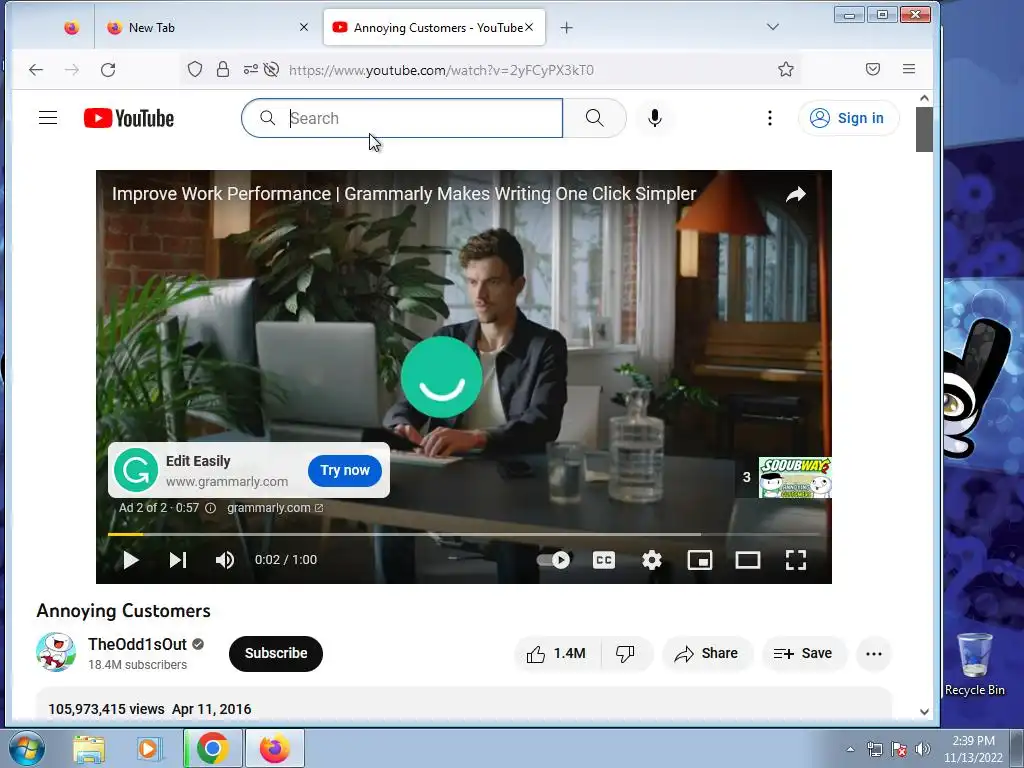Show hidden system tray icons
This screenshot has height=768, width=1024.
(x=850, y=749)
